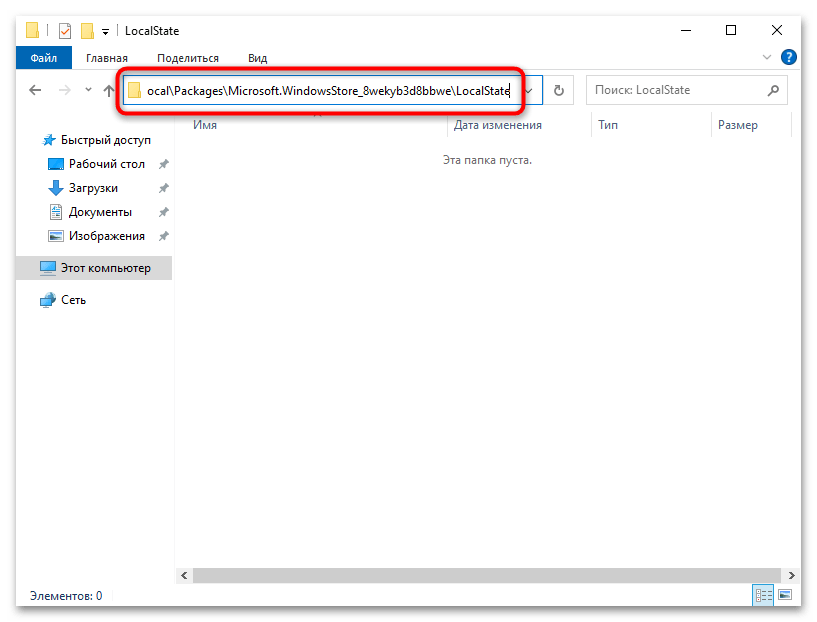Image resolution: width=817 pixels, height=622 pixels.
Task: Open Загрузки in navigation pane
Action: [x=93, y=188]
